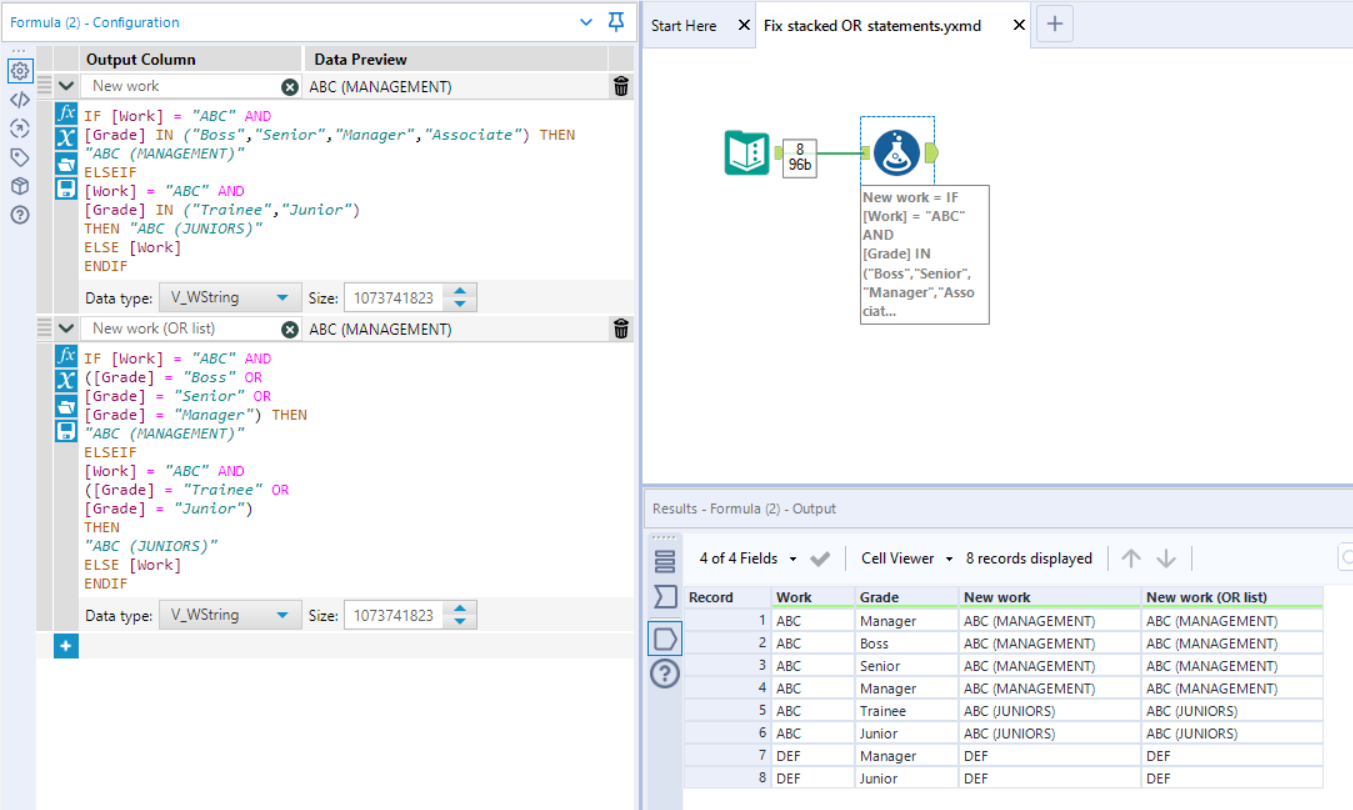Image resolution: width=1353 pixels, height=810 pixels.
Task: Open the fx functions list for first expression
Action: point(65,113)
